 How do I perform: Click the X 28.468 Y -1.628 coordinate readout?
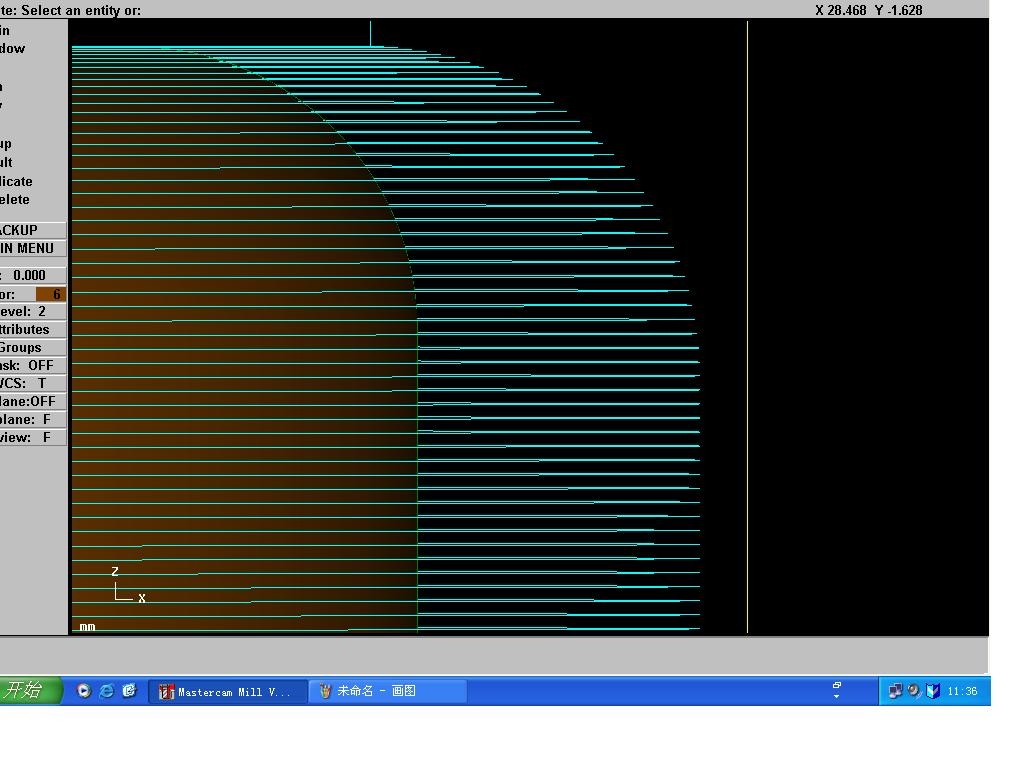pyautogui.click(x=869, y=10)
